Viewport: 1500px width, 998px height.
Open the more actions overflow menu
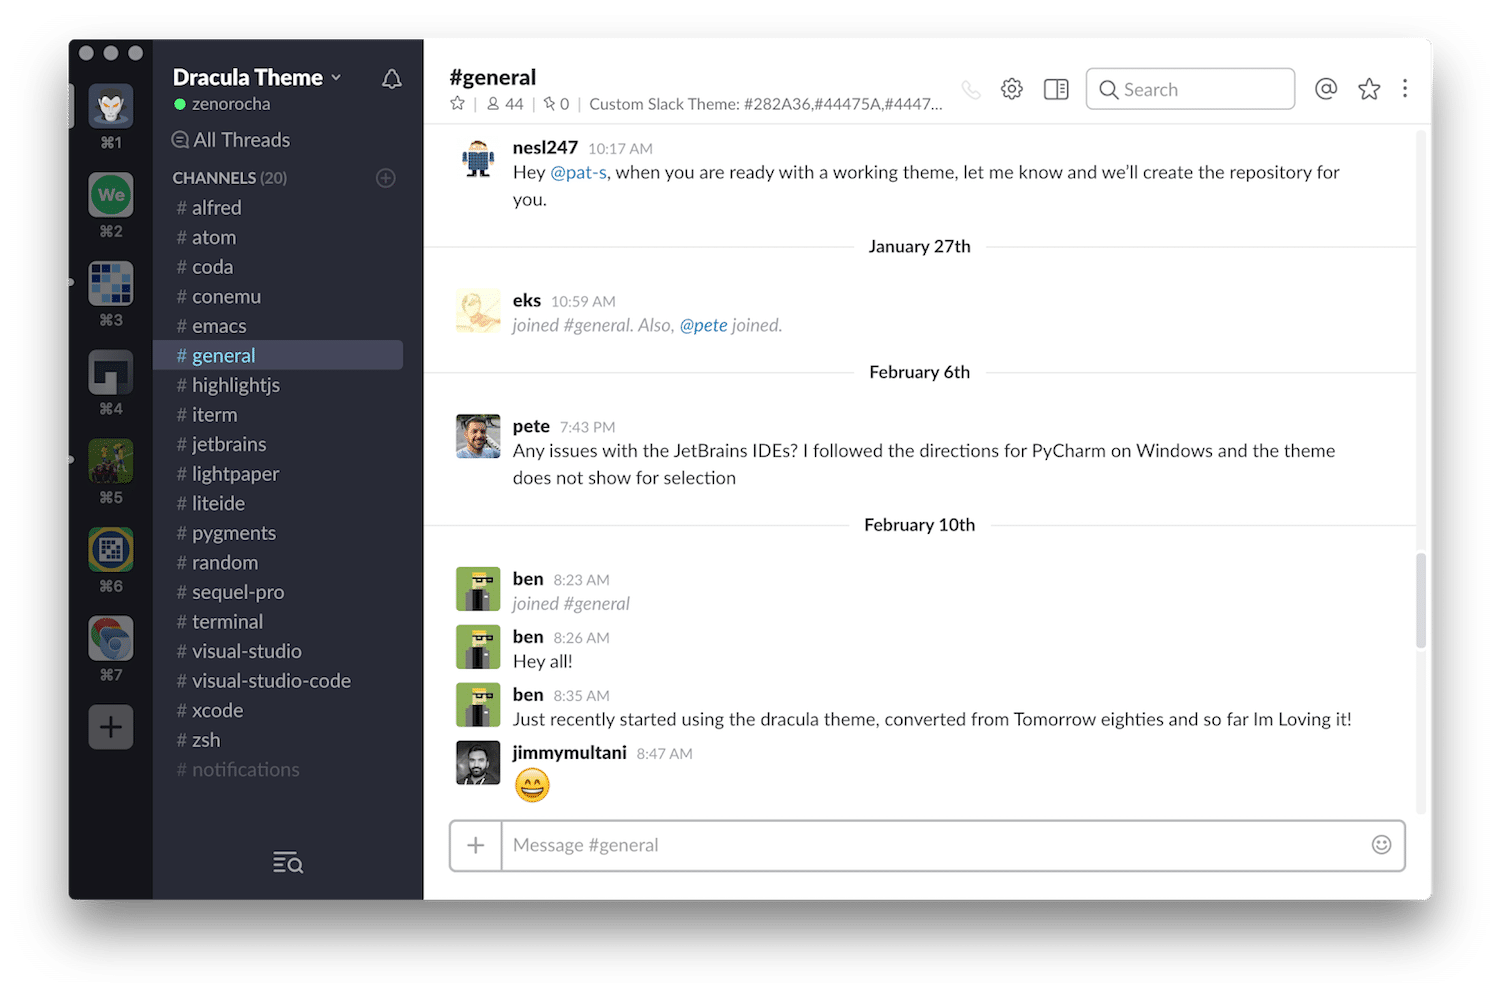pos(1405,89)
